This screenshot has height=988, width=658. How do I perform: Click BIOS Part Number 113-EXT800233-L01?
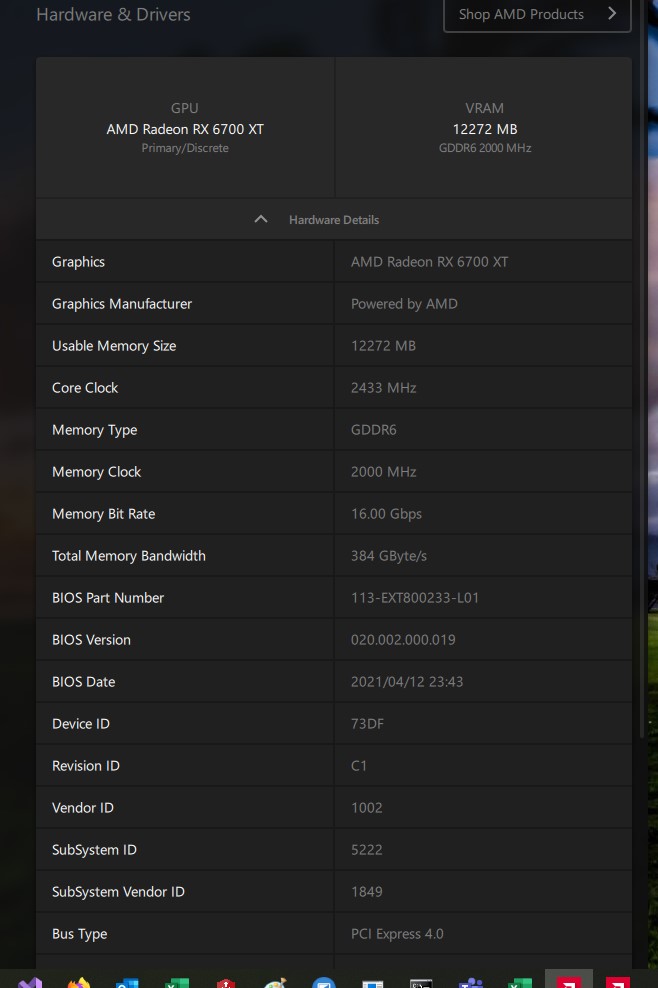tap(415, 598)
